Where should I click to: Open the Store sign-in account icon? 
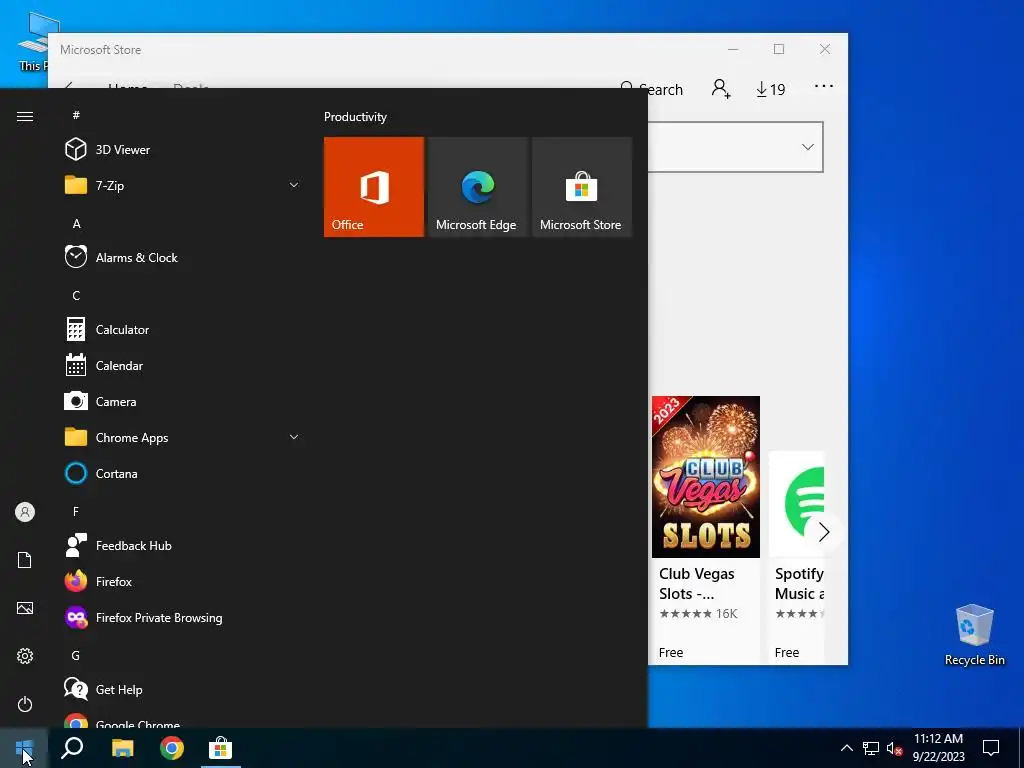tap(721, 88)
